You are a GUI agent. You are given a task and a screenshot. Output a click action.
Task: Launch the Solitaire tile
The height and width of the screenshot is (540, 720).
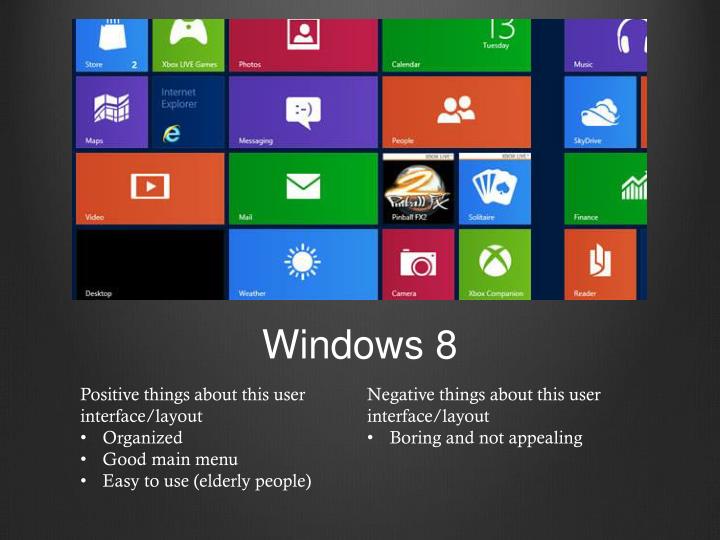click(x=495, y=189)
